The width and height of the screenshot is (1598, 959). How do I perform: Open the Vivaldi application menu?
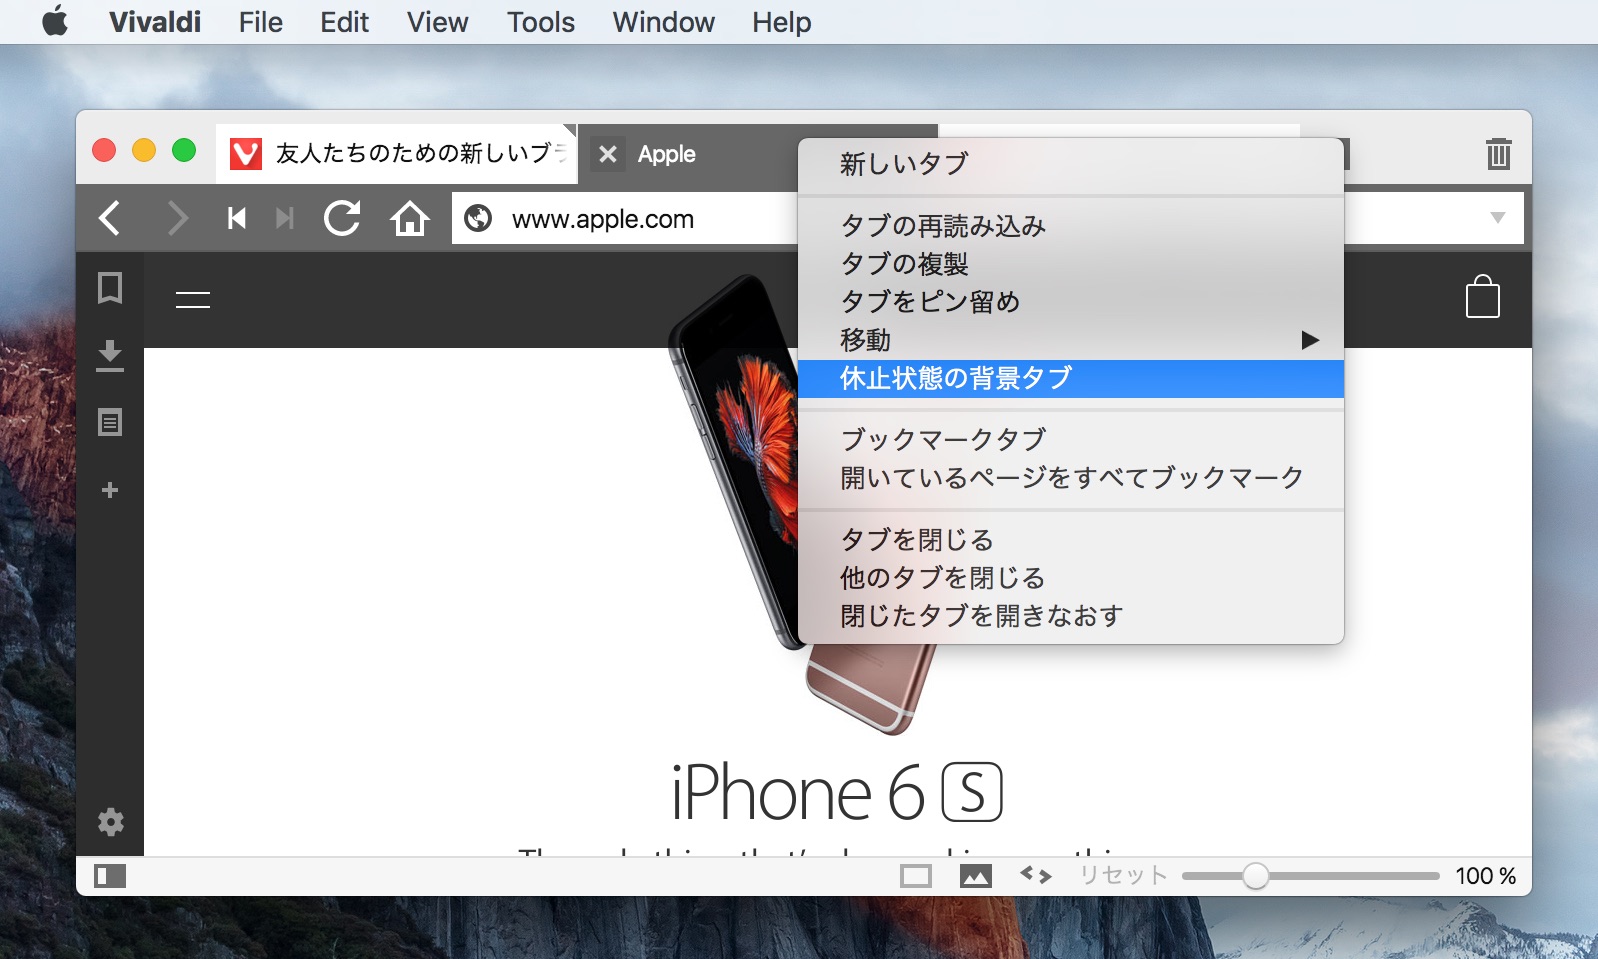point(155,22)
